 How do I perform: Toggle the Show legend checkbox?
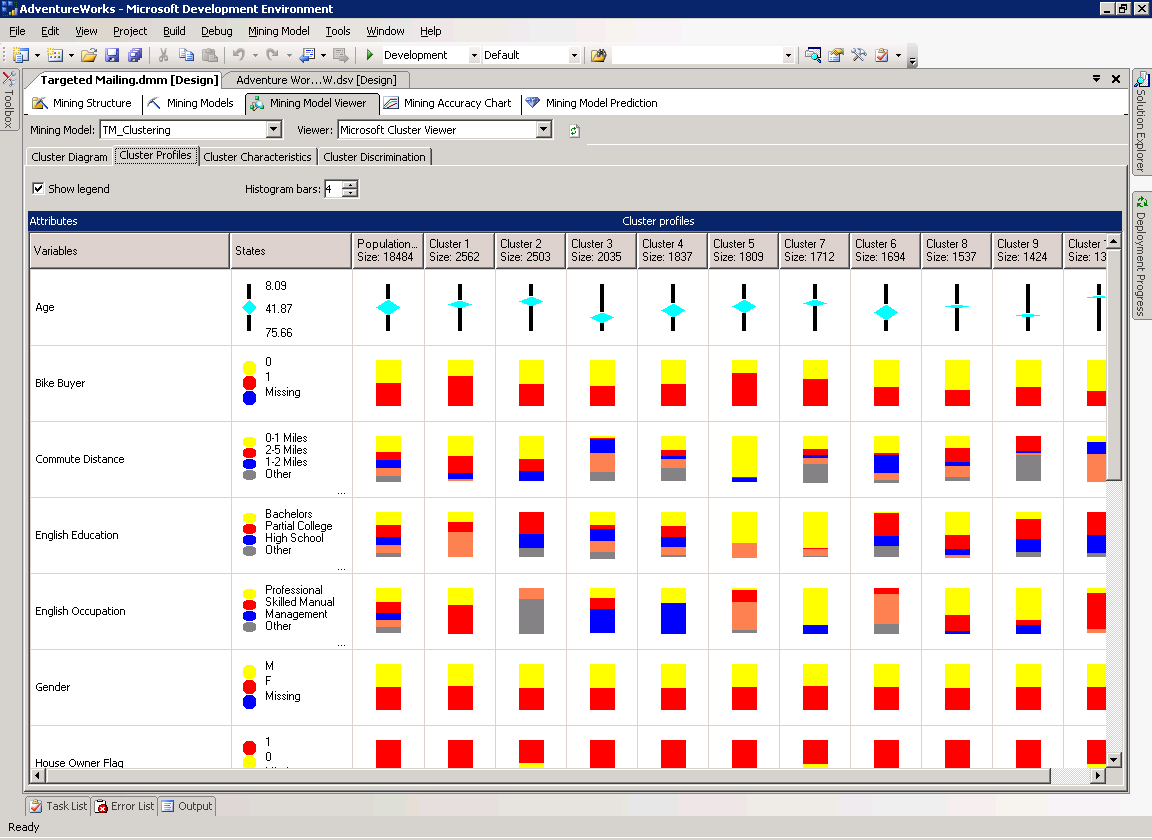tap(38, 189)
